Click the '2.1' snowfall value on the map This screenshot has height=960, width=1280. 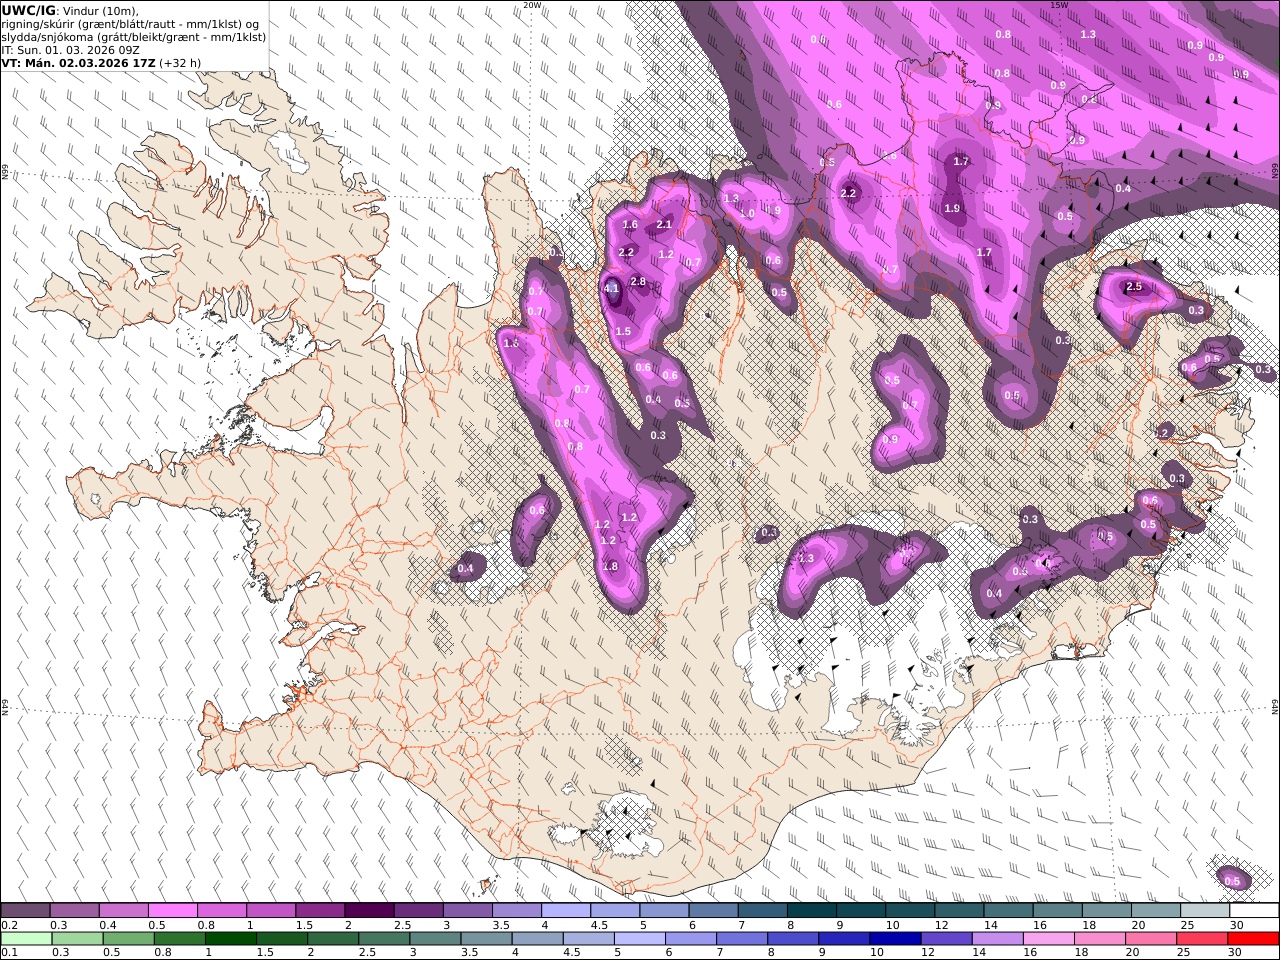click(664, 224)
